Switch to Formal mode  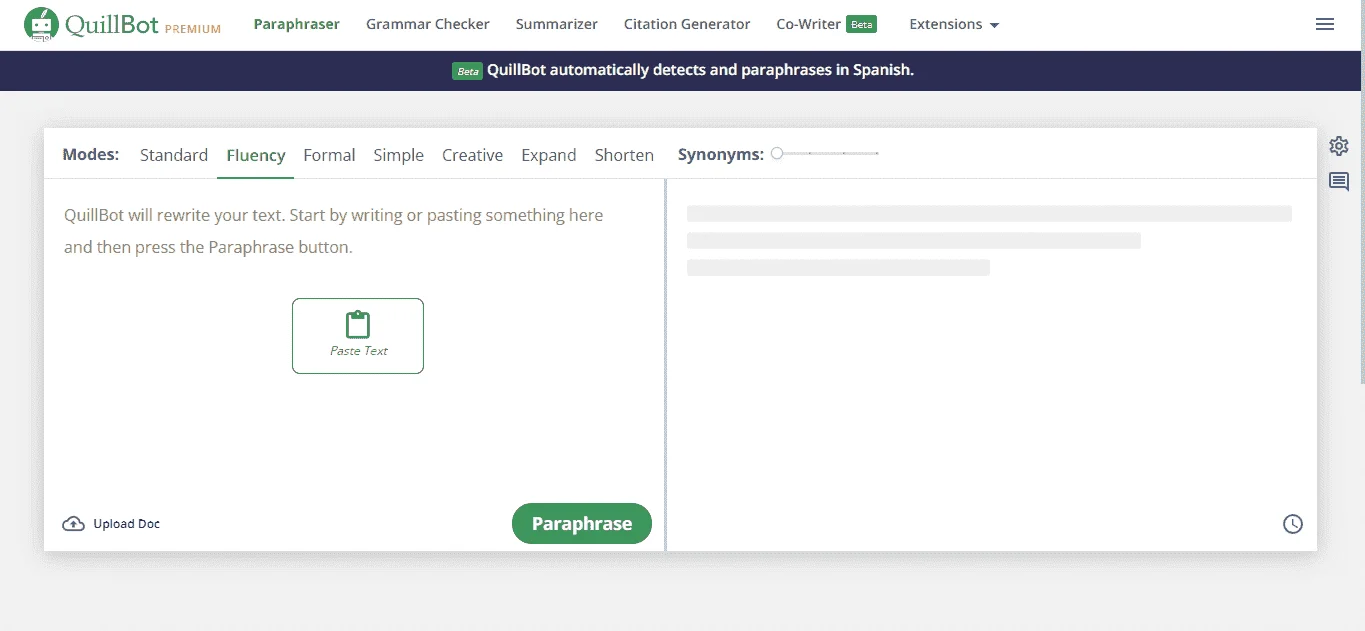(329, 155)
